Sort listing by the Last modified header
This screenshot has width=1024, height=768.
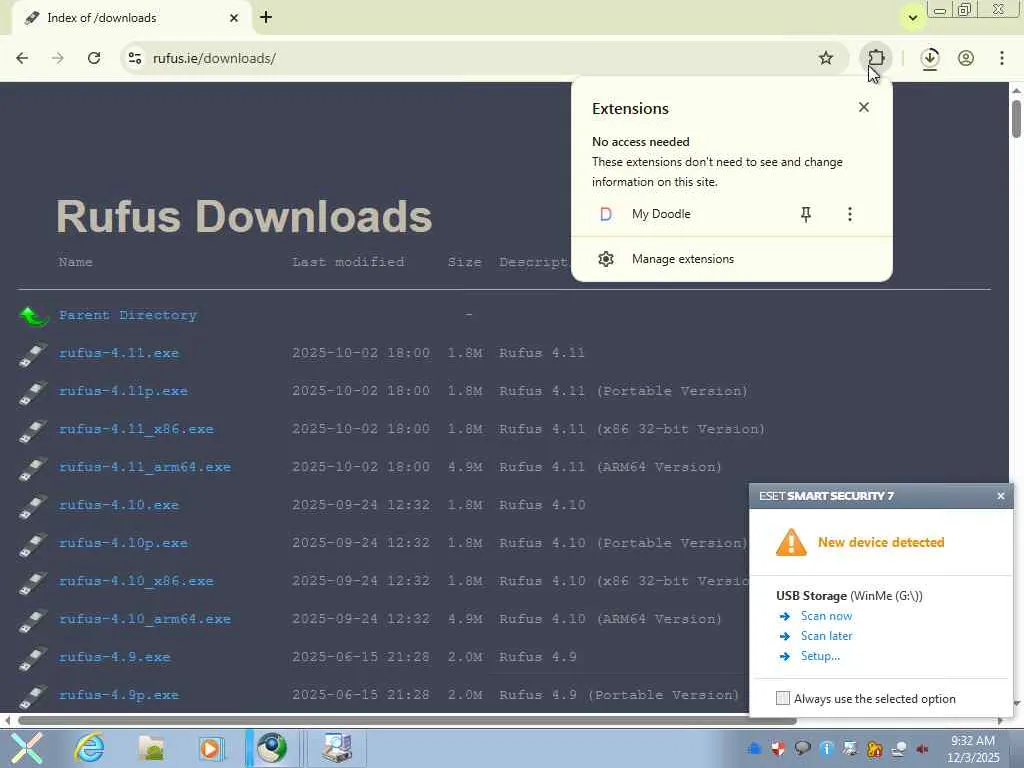[348, 262]
